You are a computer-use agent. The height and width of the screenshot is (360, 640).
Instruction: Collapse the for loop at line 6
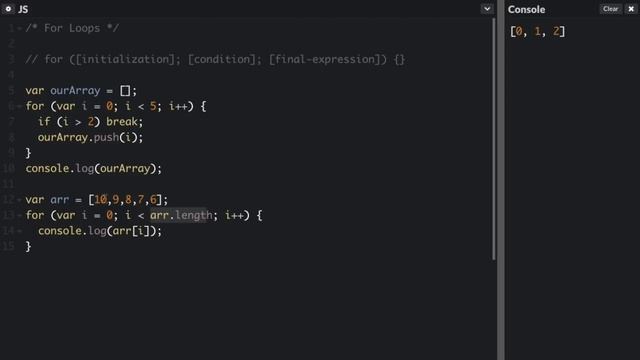pos(19,107)
